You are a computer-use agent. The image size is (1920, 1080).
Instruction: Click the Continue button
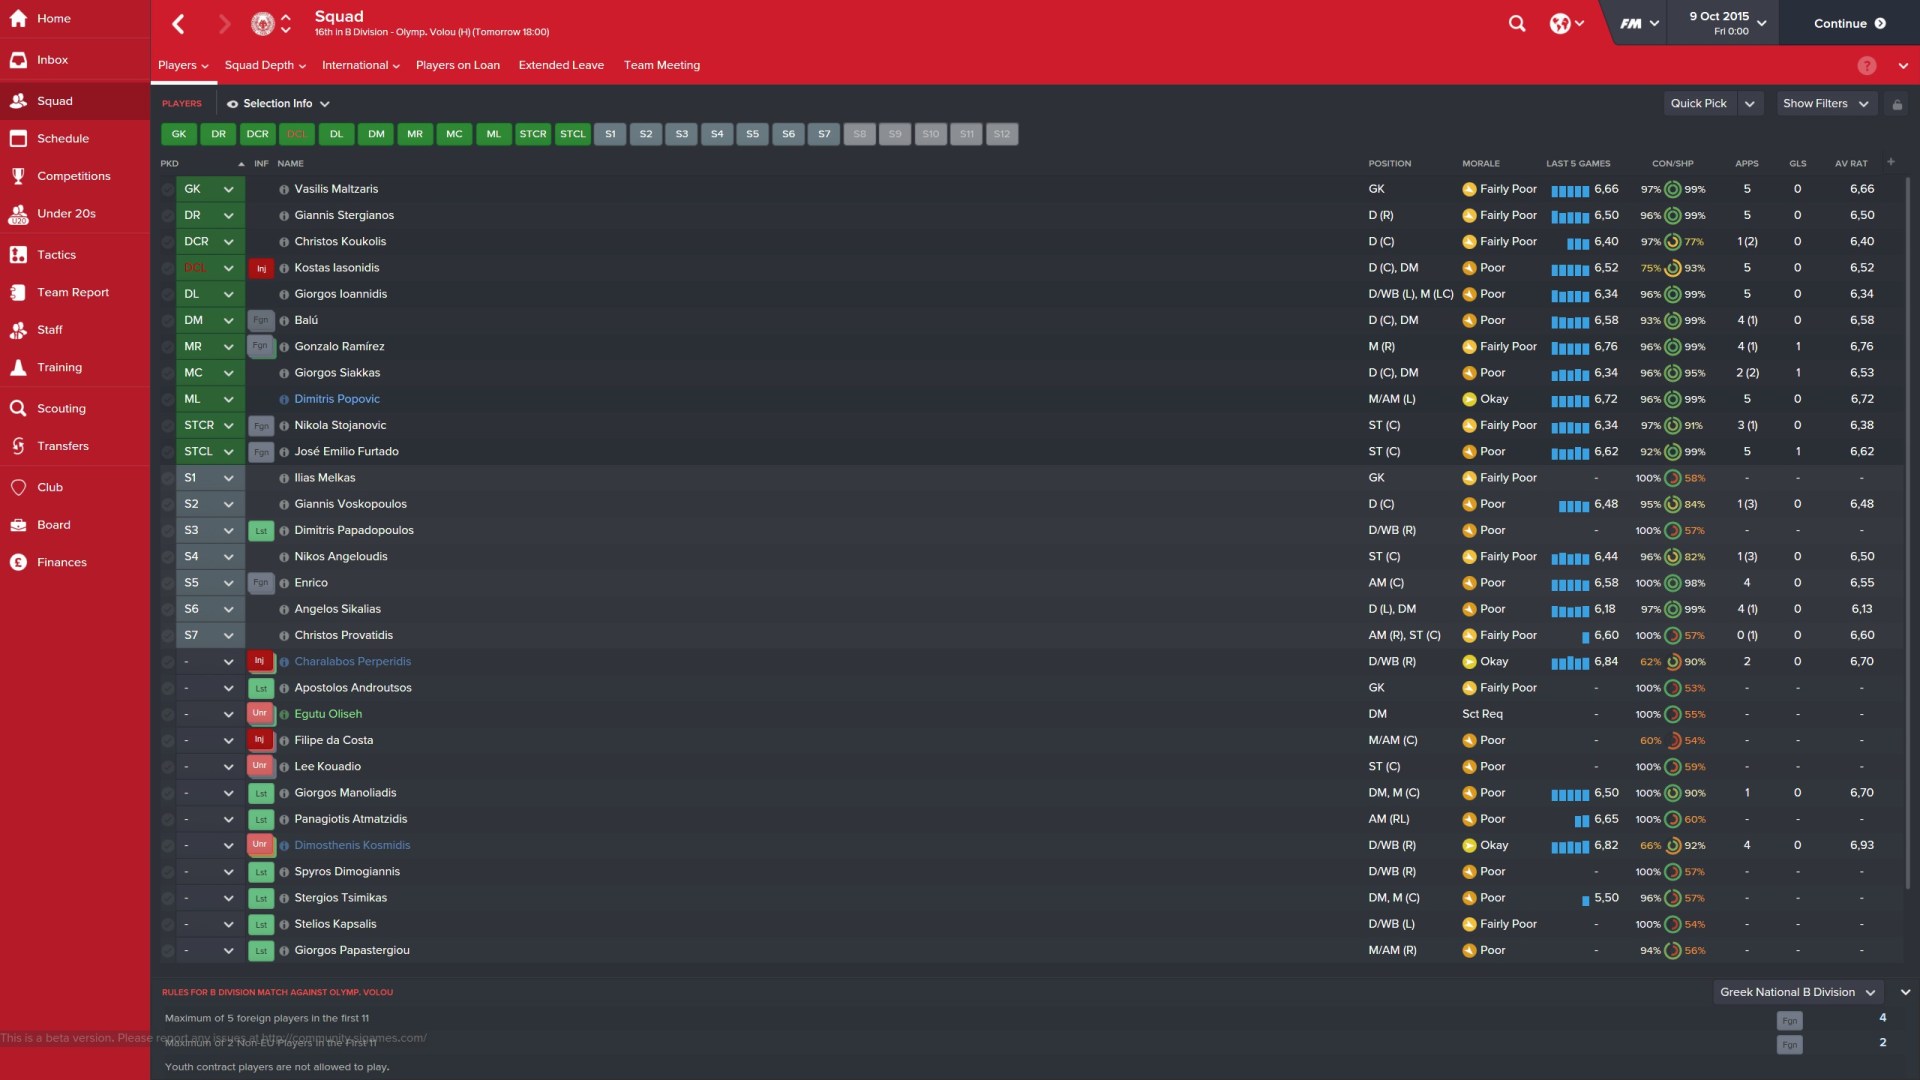click(x=1849, y=23)
